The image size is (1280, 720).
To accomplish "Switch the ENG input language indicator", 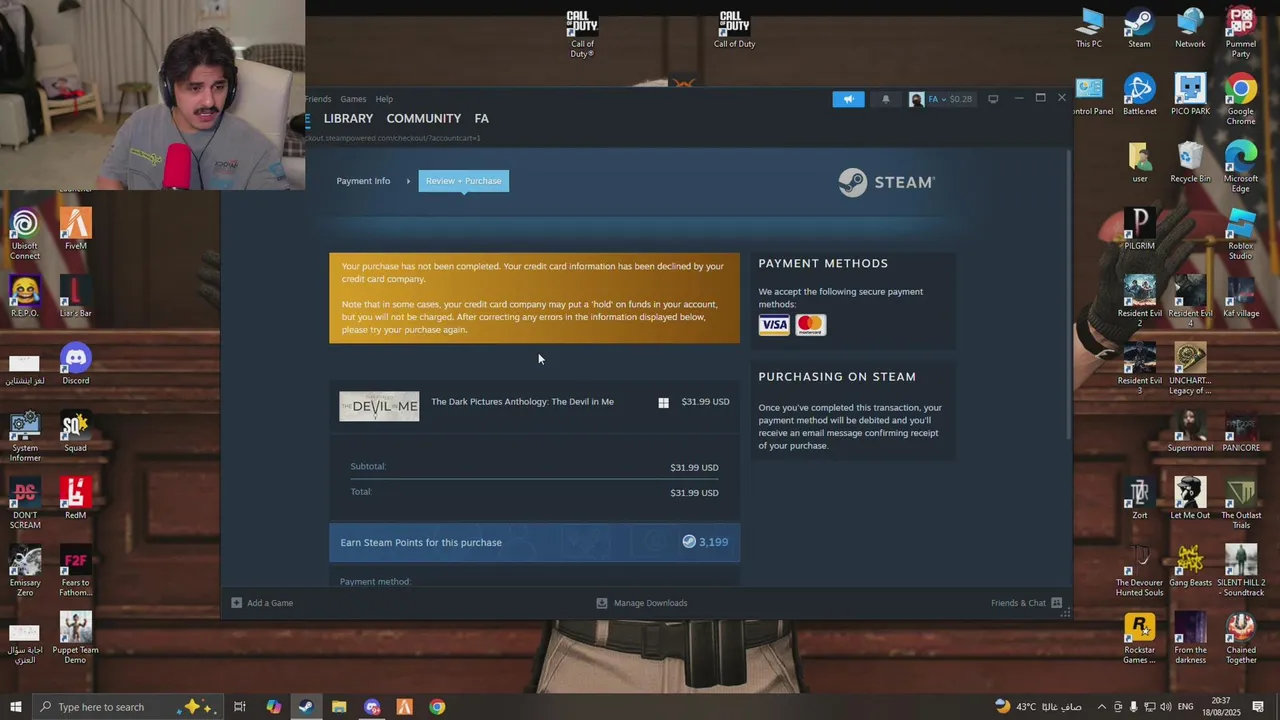I will 1185,707.
